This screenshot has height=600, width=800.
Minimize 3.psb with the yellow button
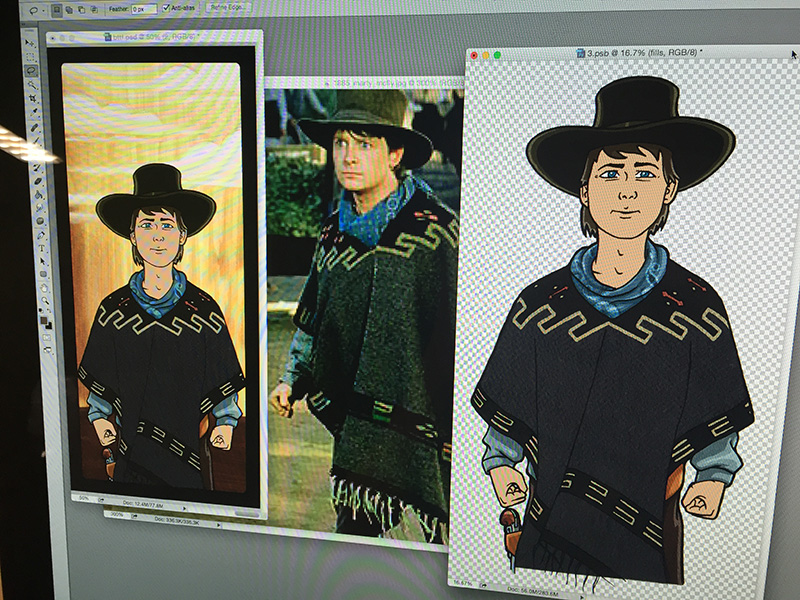486,55
